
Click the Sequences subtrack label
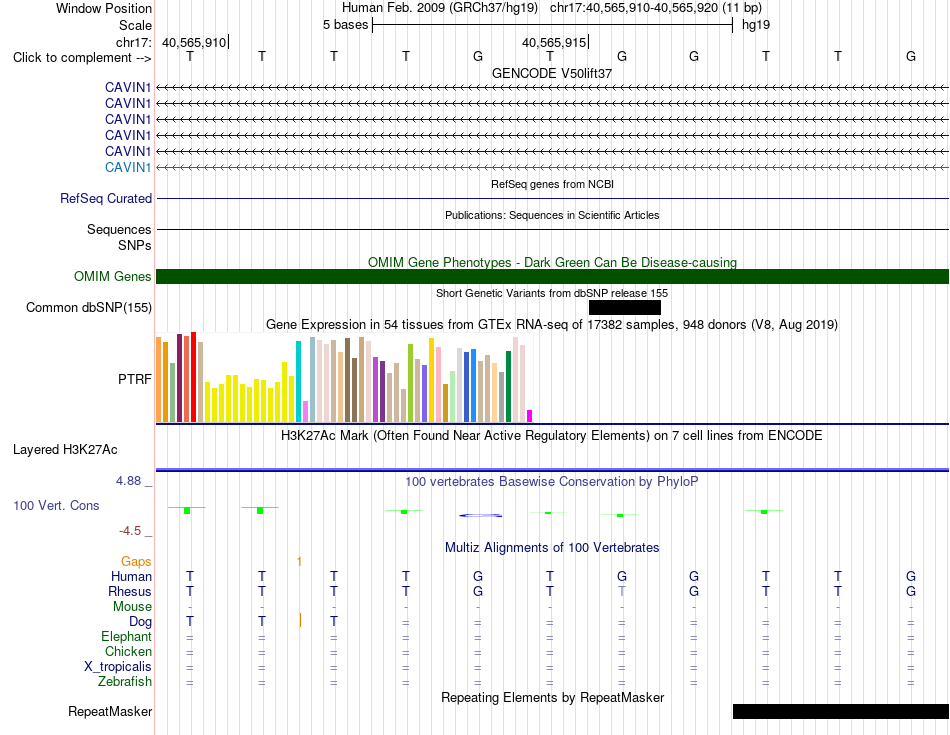(x=119, y=230)
